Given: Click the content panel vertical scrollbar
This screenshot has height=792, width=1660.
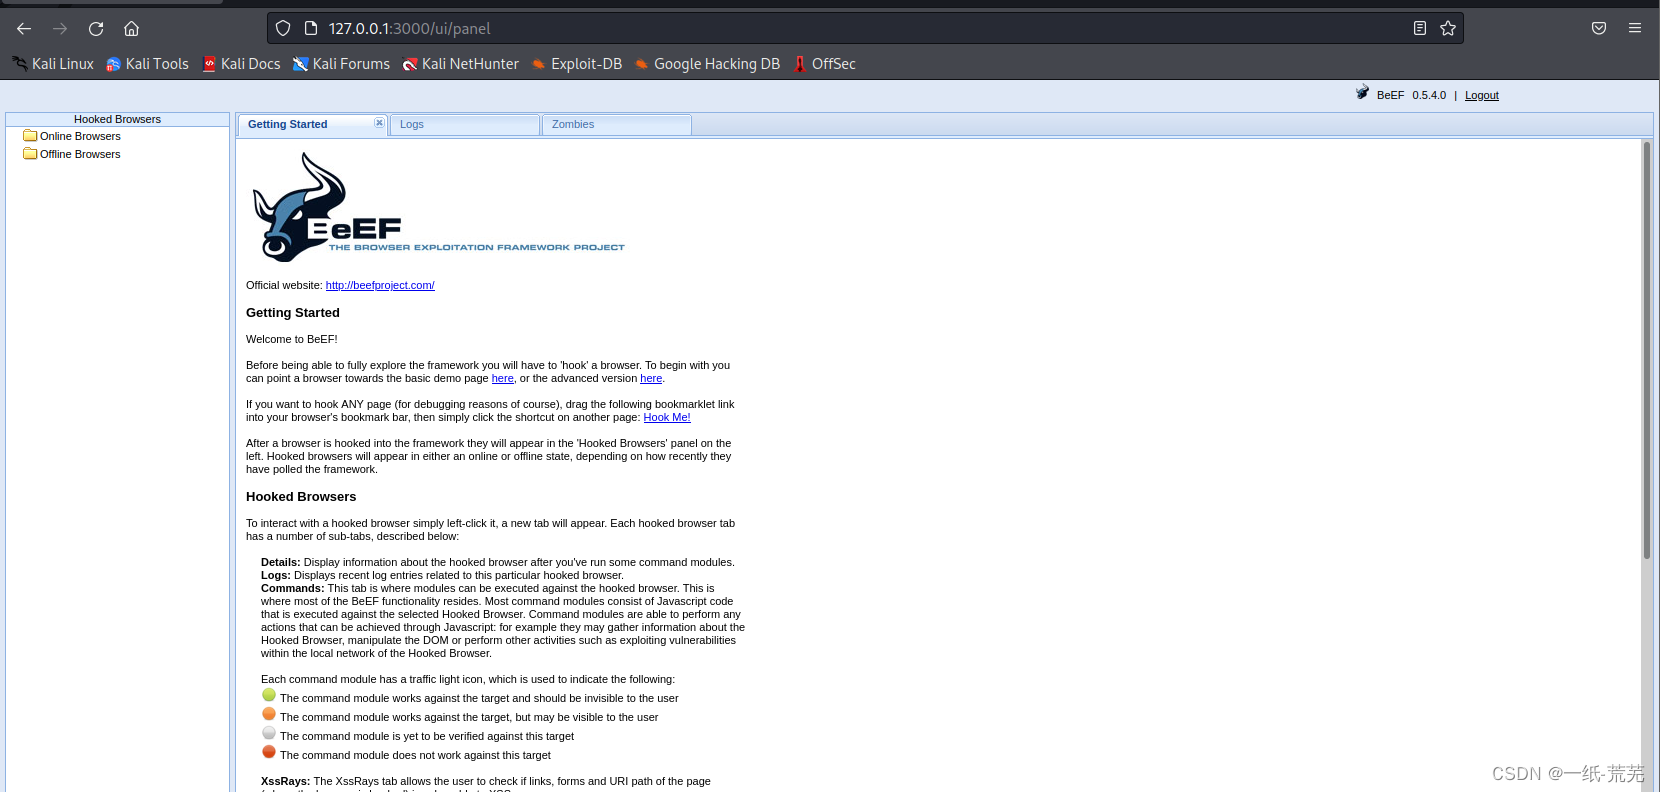Looking at the screenshot, I should click(1646, 350).
